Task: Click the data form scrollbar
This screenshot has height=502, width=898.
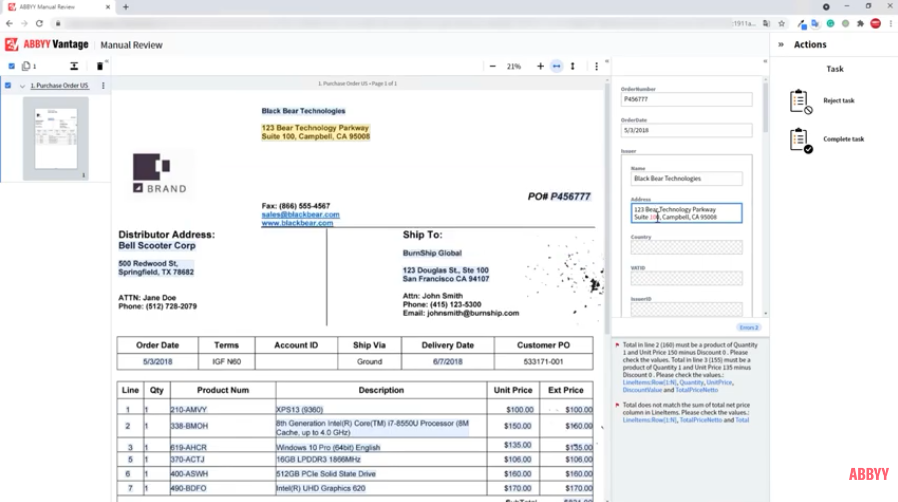Action: [x=765, y=109]
